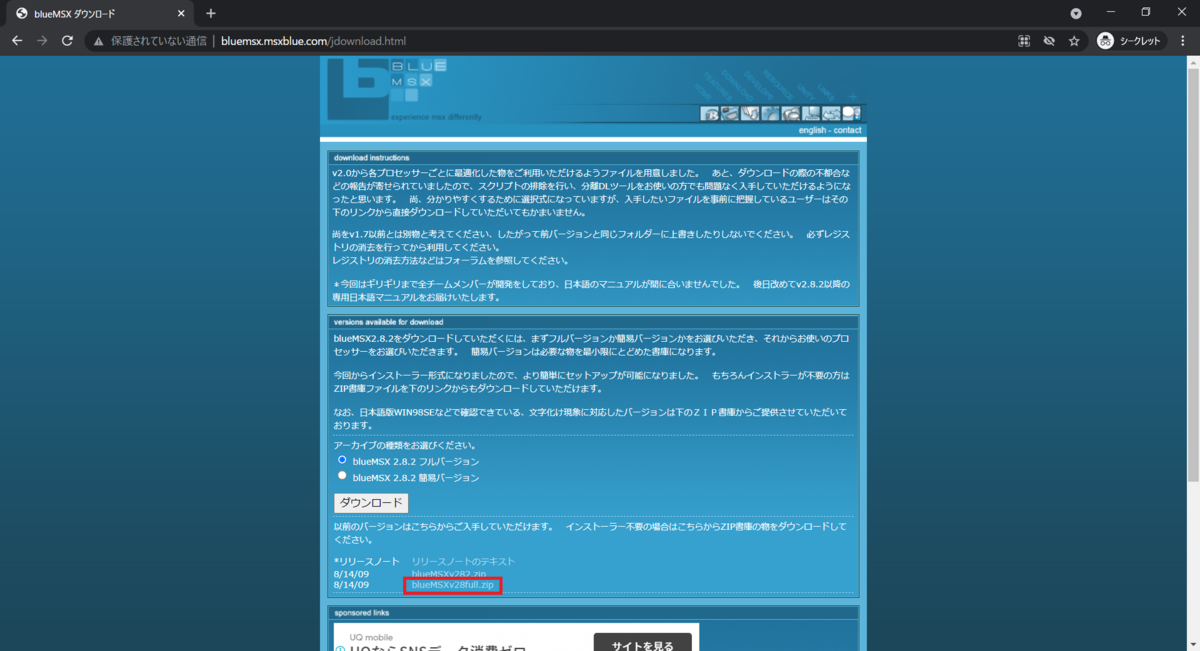The image size is (1200, 651).
Task: Open a new tab with plus button
Action: click(211, 13)
